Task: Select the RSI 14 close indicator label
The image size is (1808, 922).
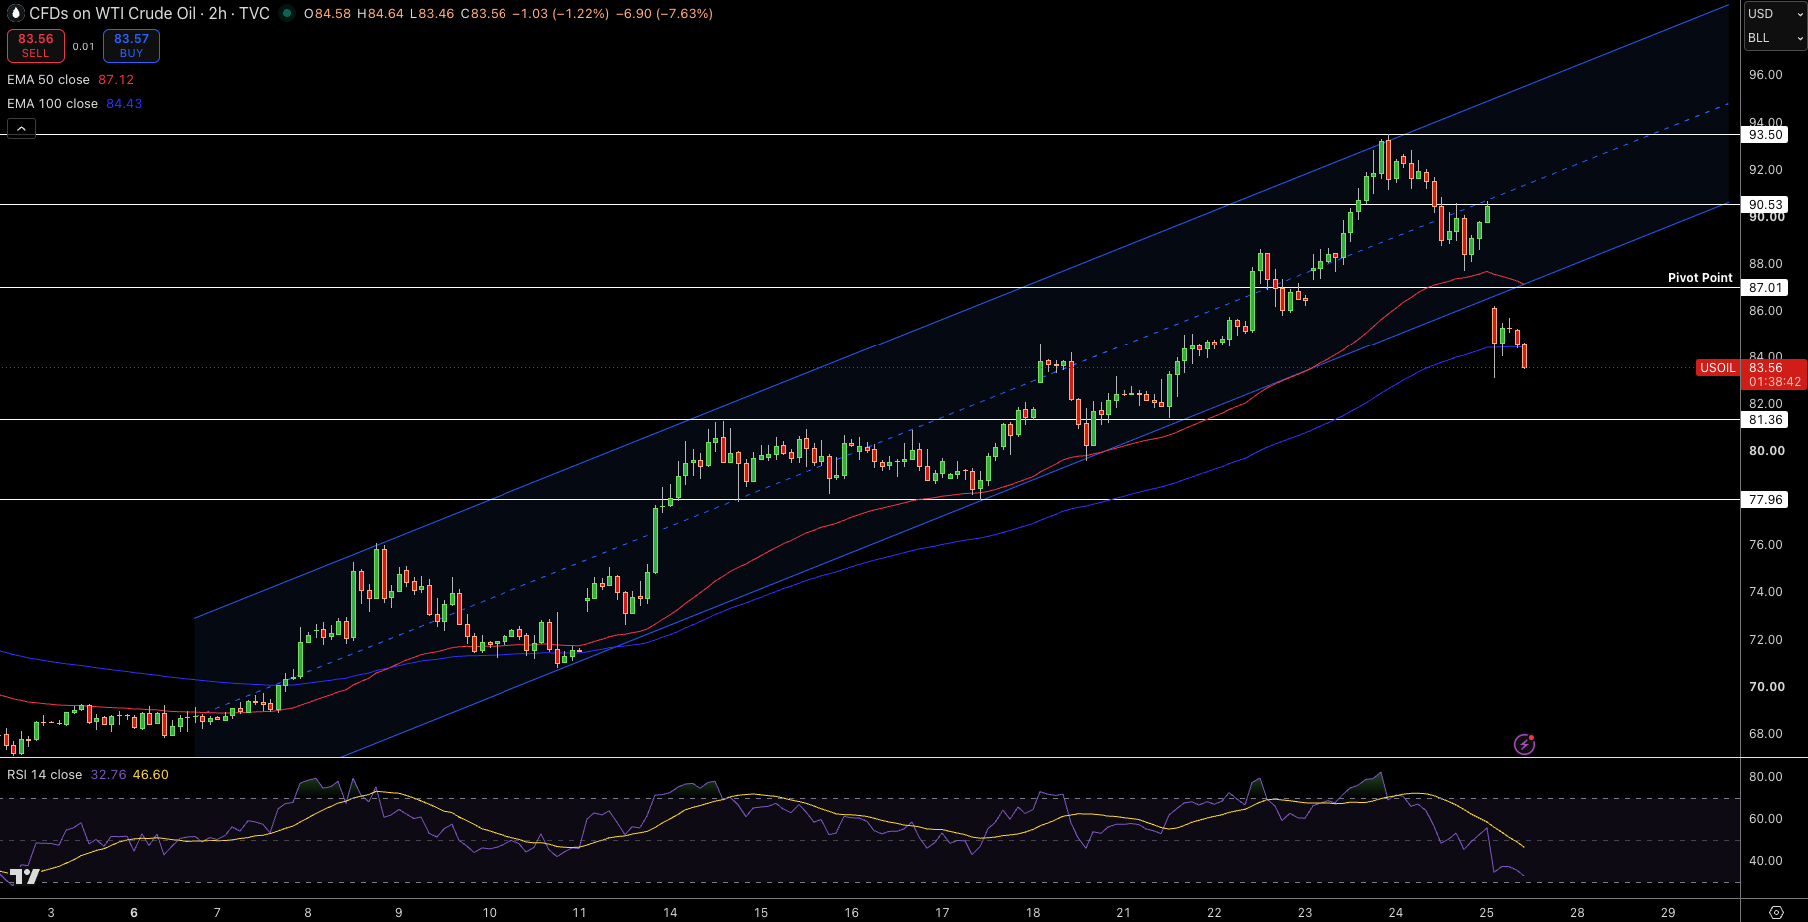Action: click(44, 775)
